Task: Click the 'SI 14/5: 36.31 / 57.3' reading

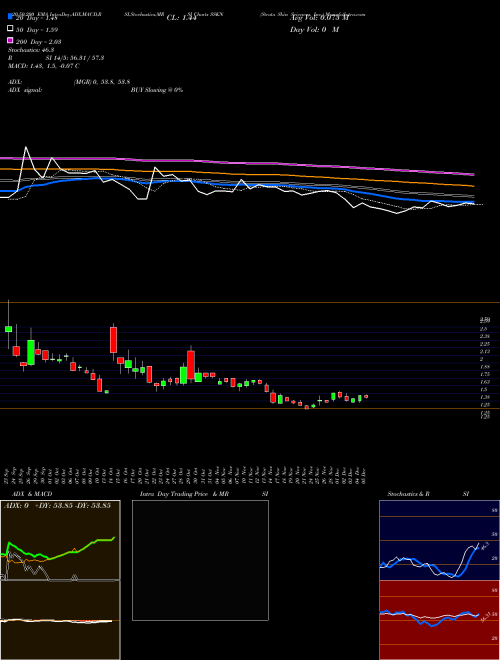Action: [75, 58]
